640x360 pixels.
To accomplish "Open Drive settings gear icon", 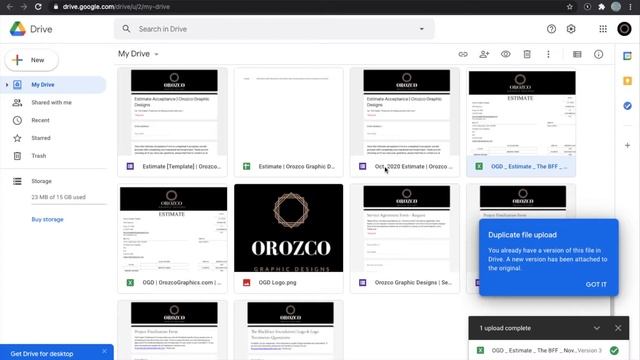I will (571, 29).
